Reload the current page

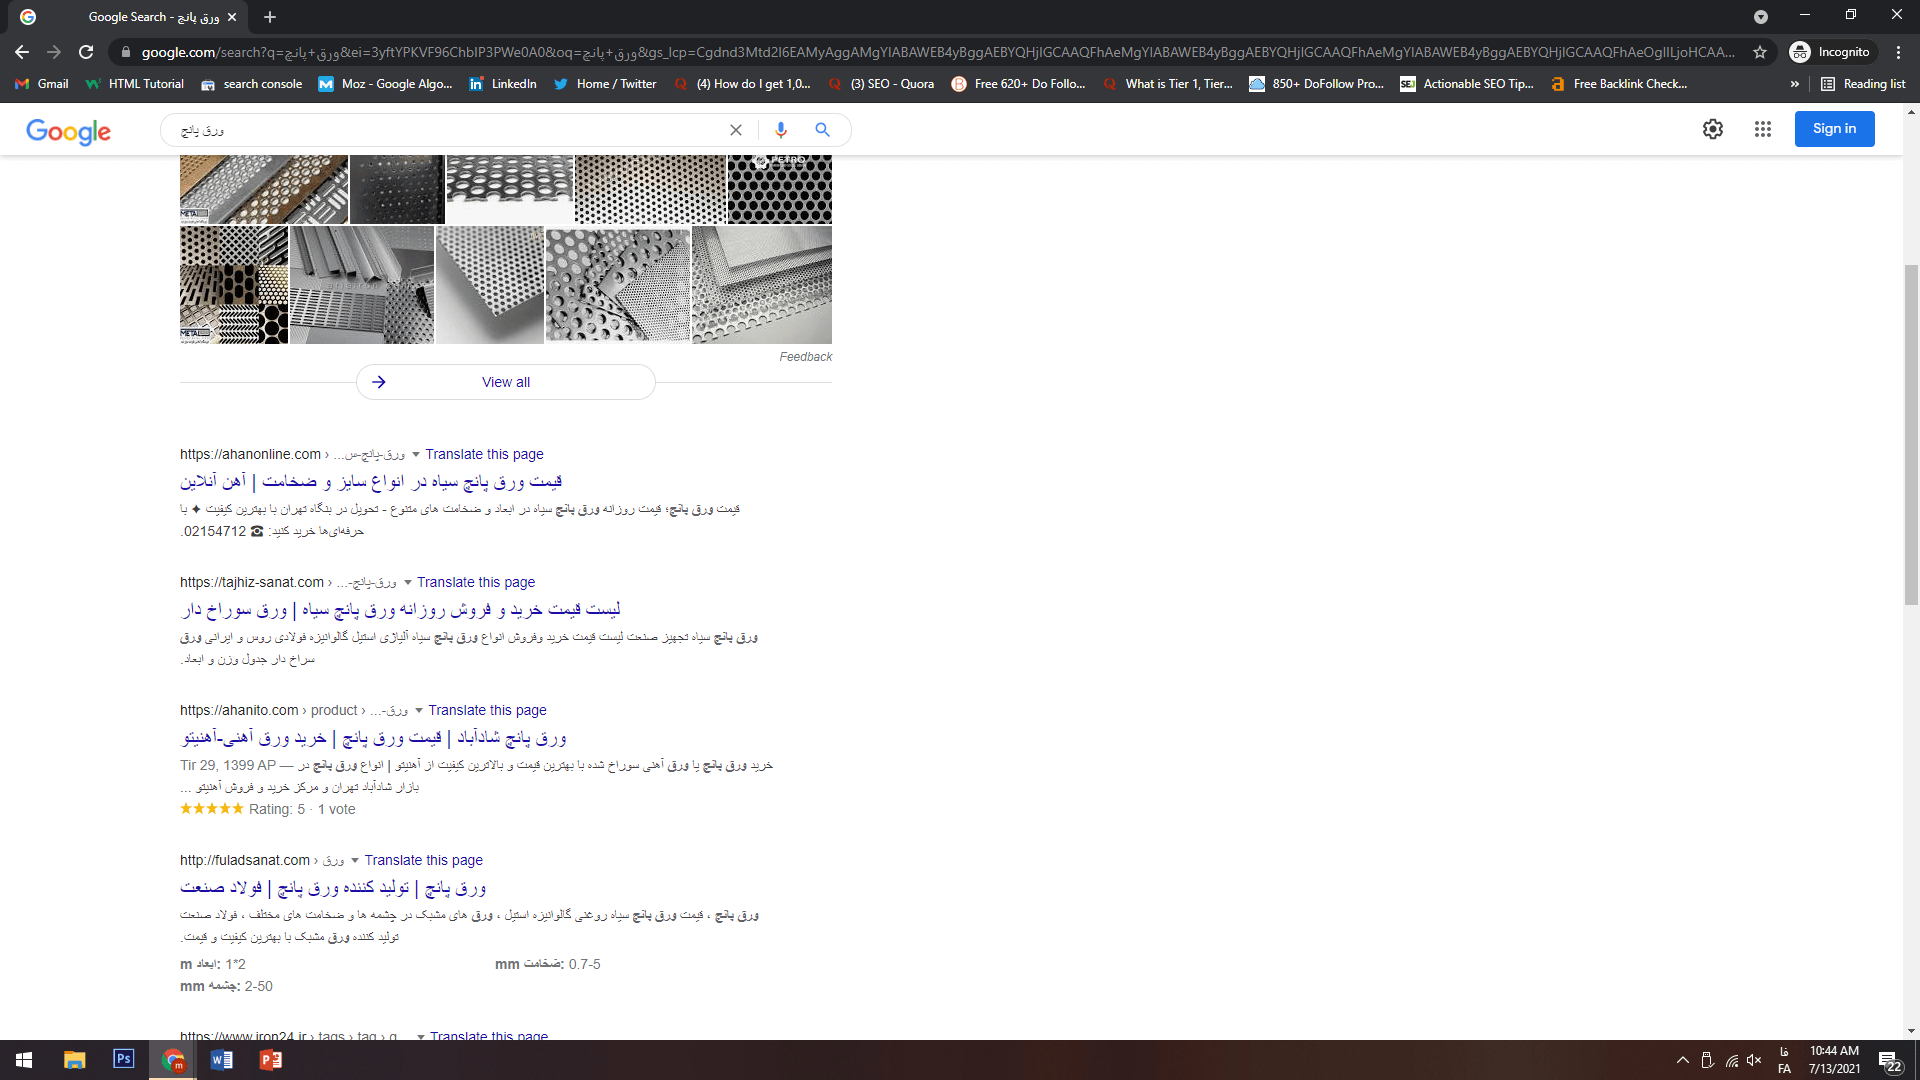[86, 52]
